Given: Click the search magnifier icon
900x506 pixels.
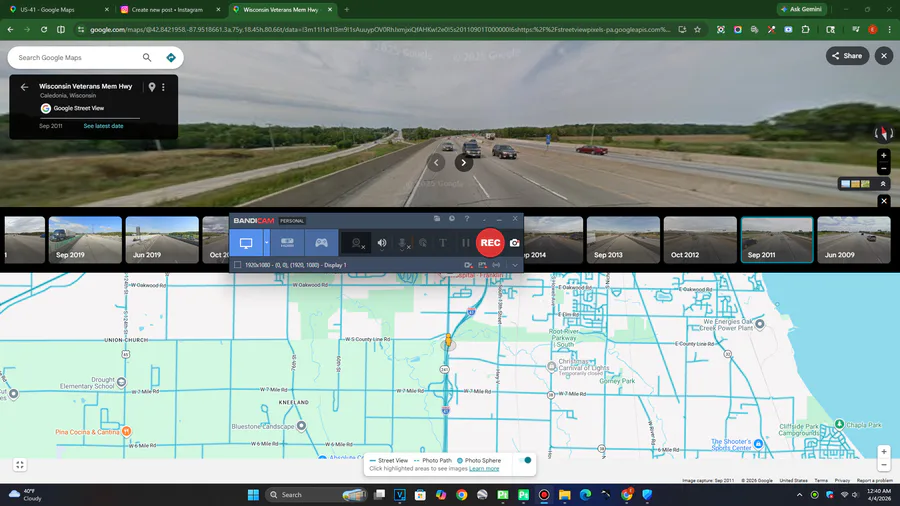Looking at the screenshot, I should [147, 57].
